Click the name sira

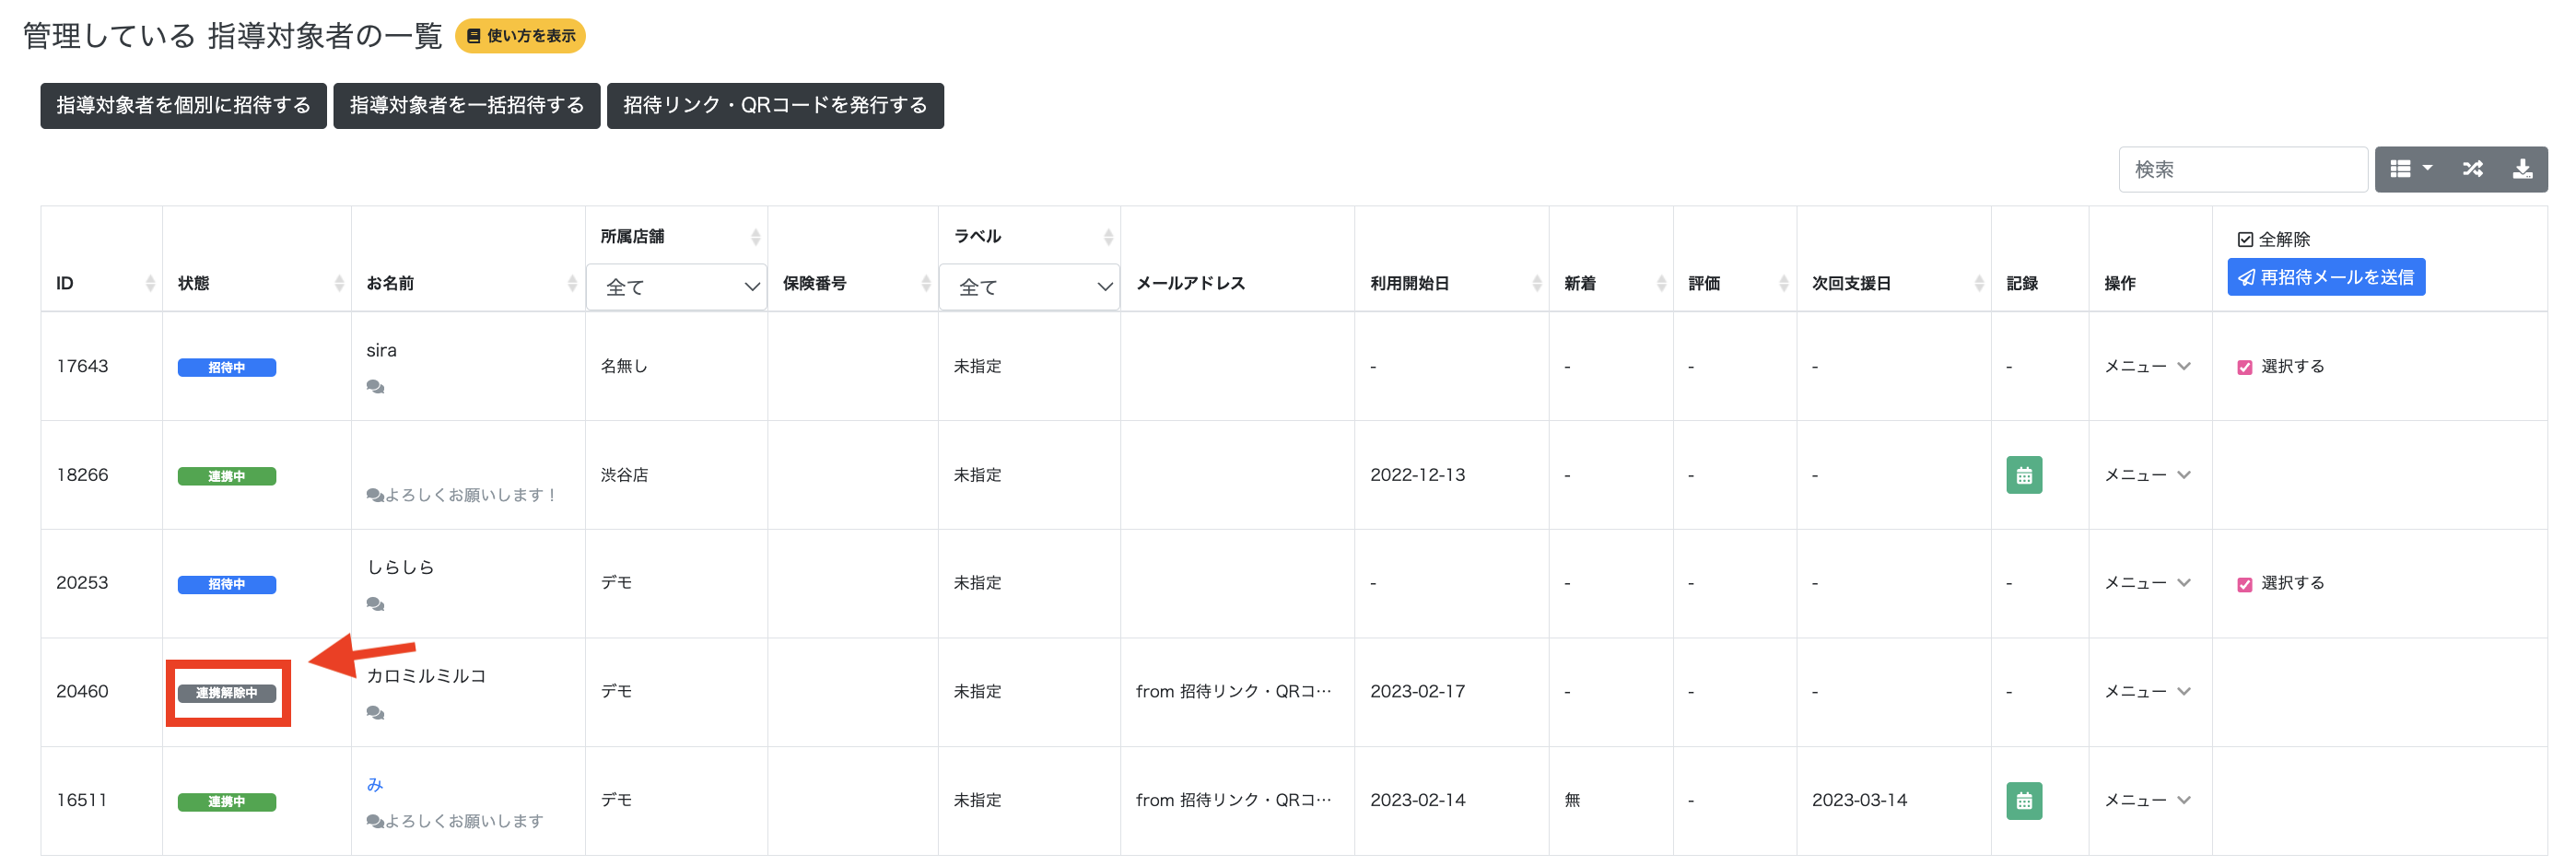point(381,350)
